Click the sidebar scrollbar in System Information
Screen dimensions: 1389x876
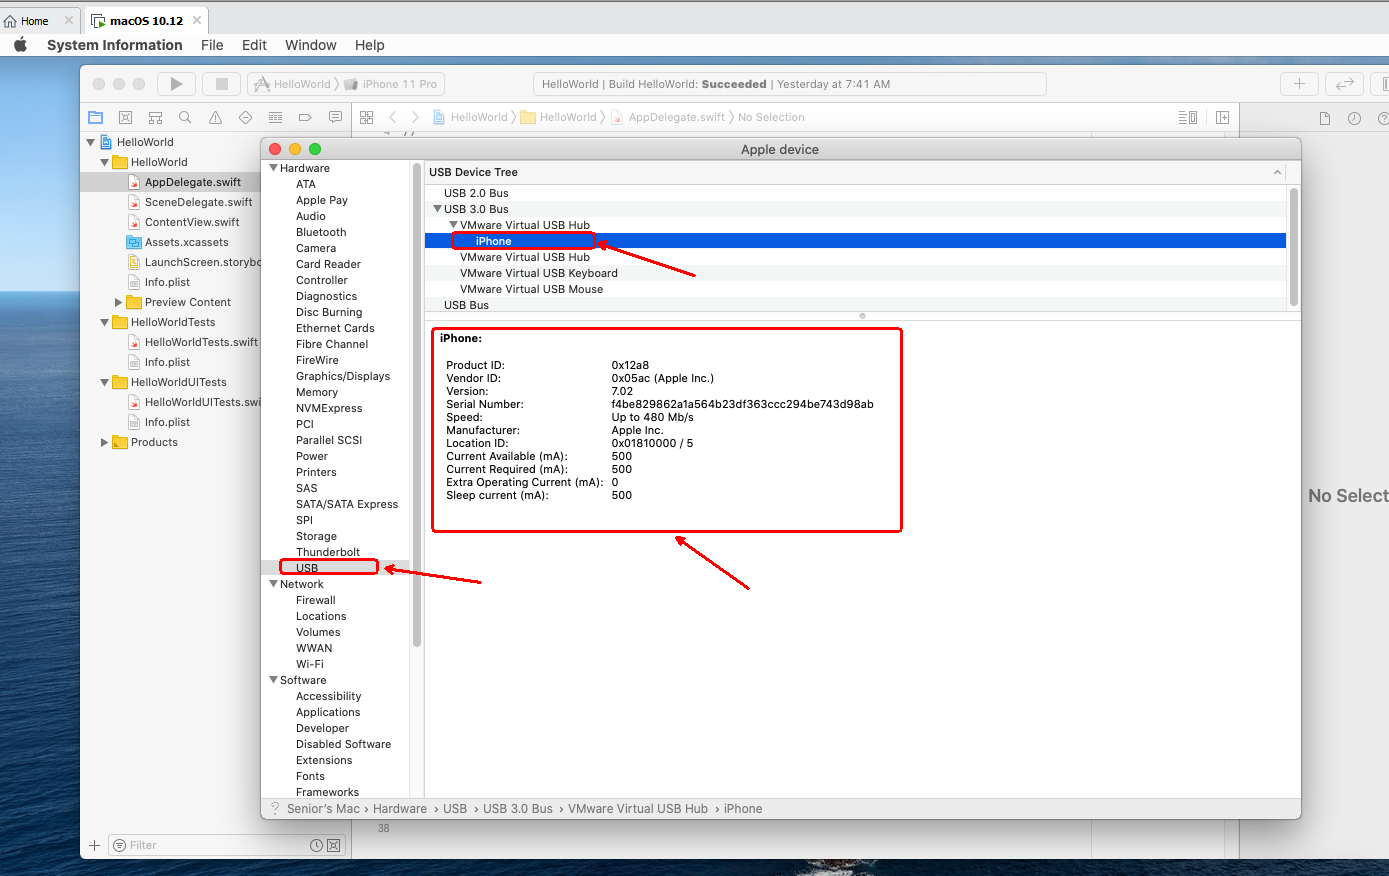tap(417, 405)
